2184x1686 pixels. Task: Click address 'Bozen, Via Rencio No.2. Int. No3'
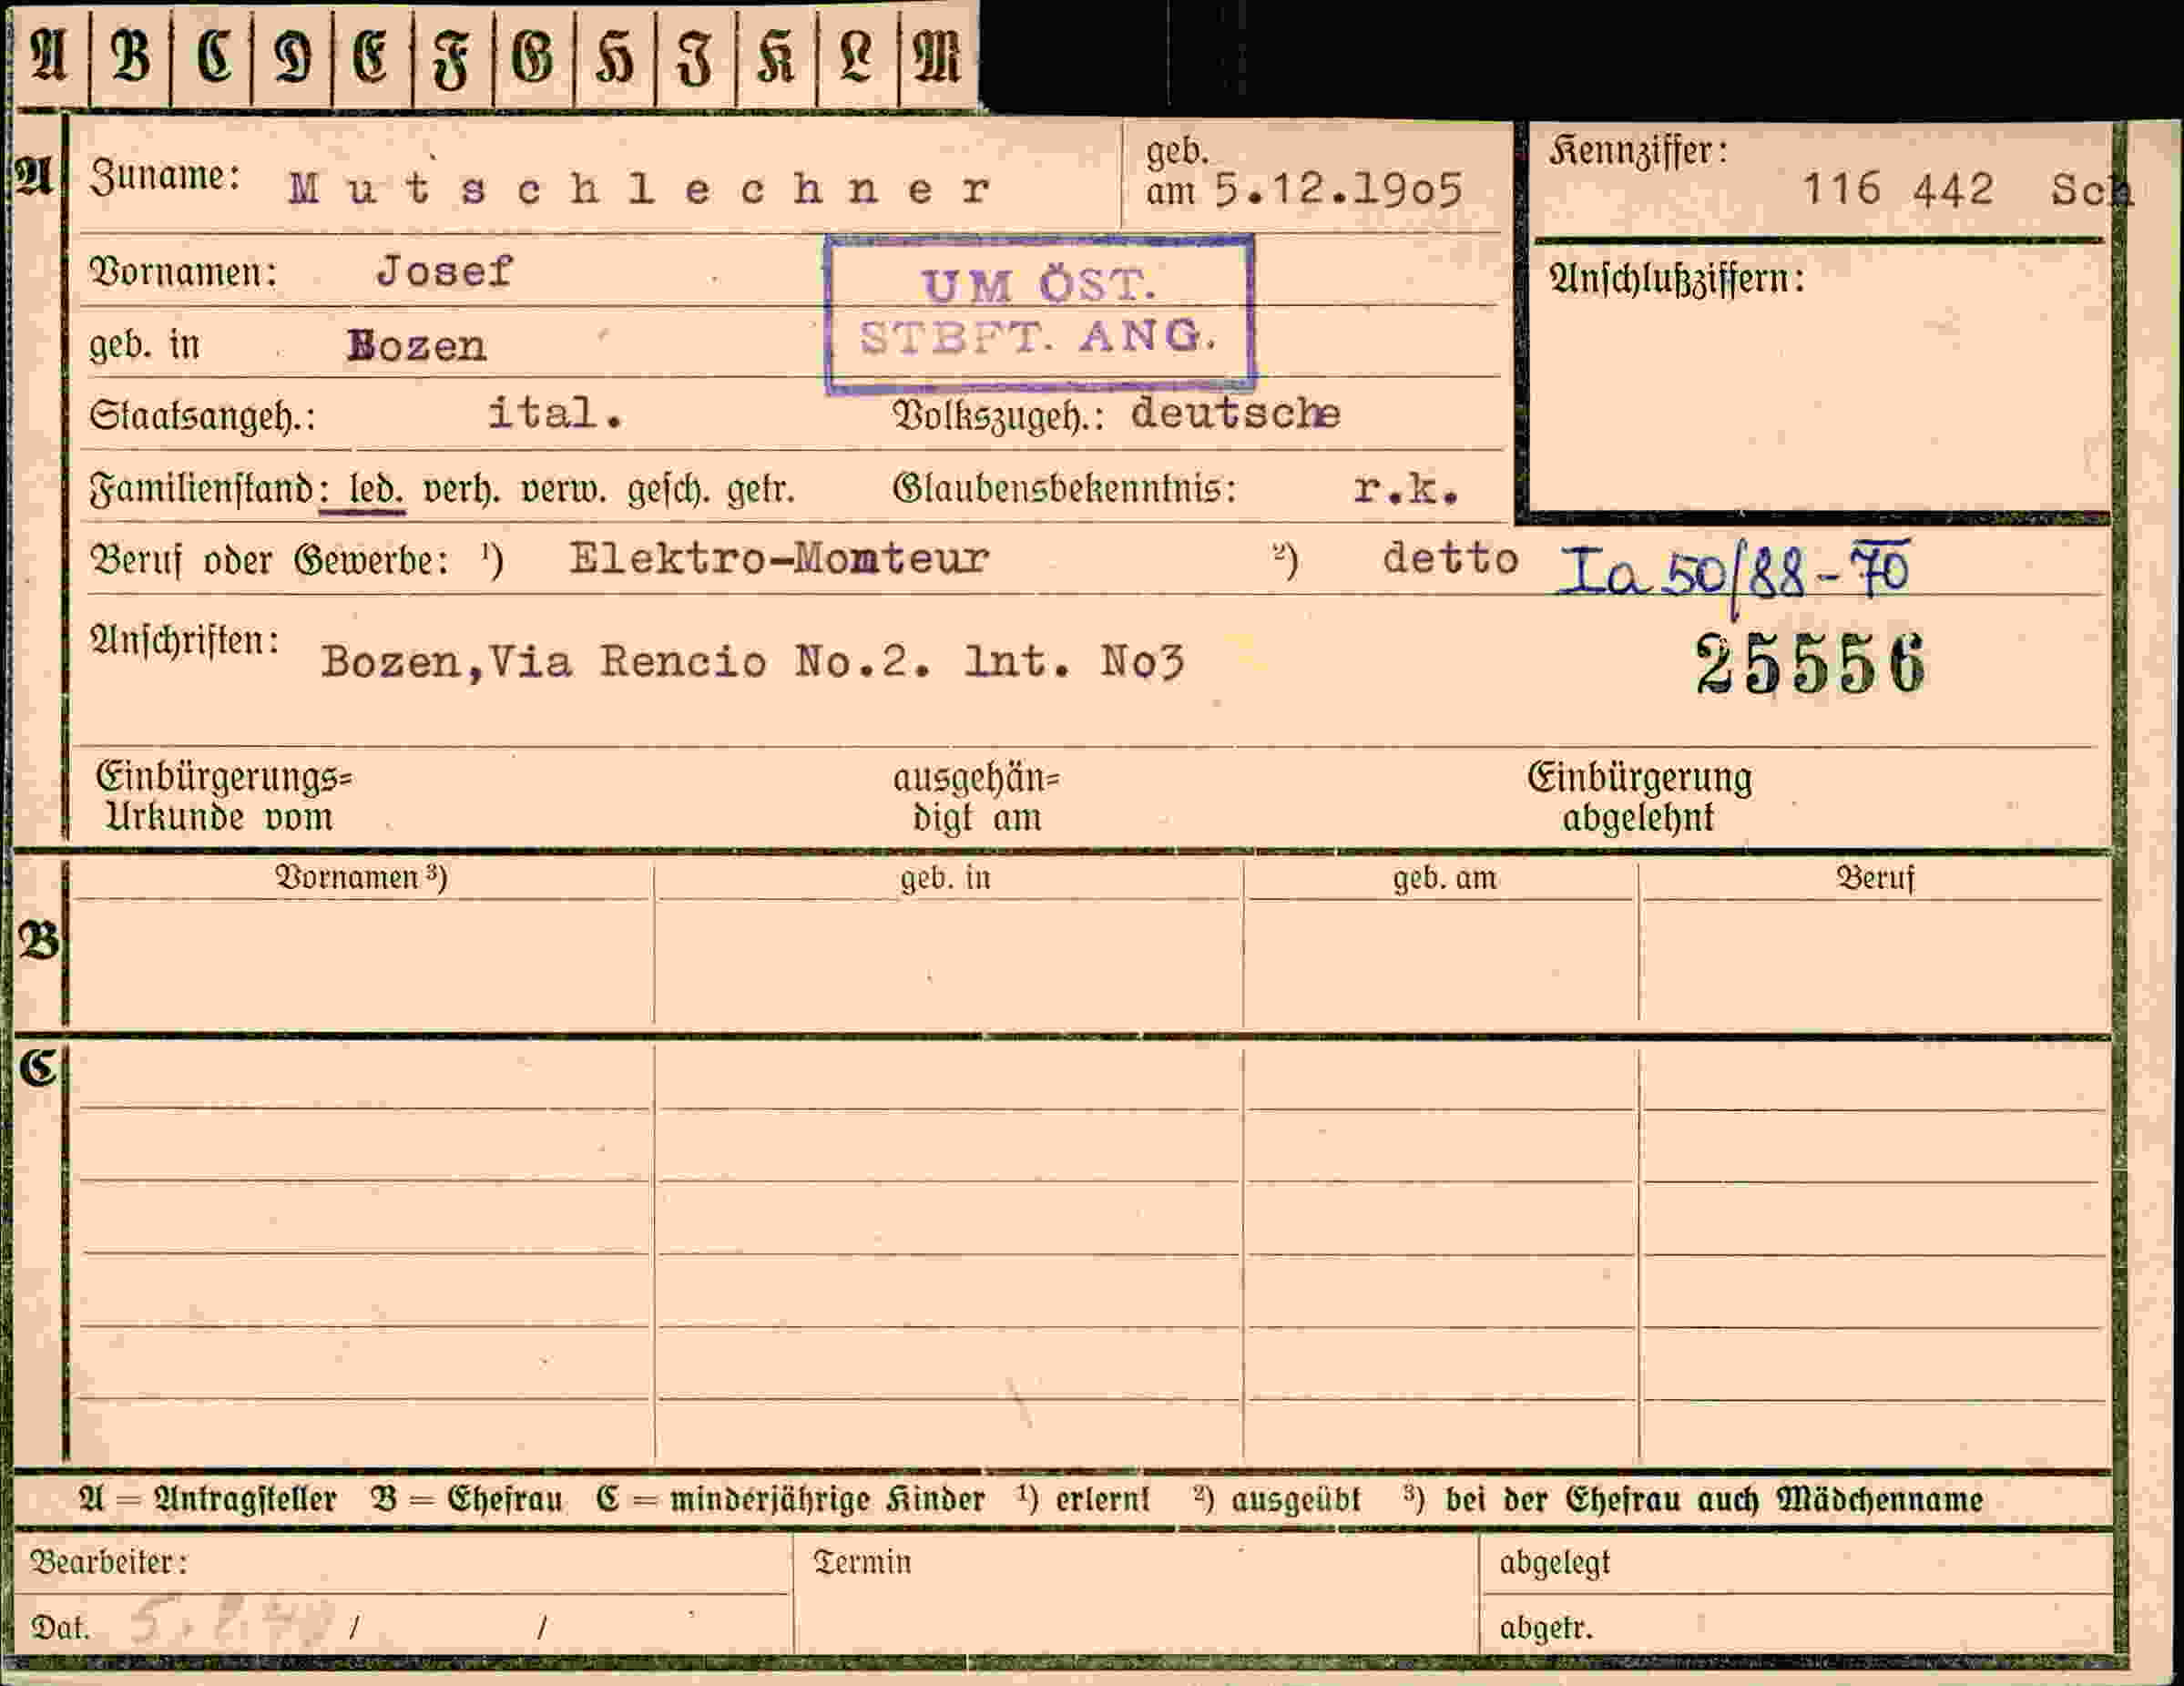click(752, 662)
